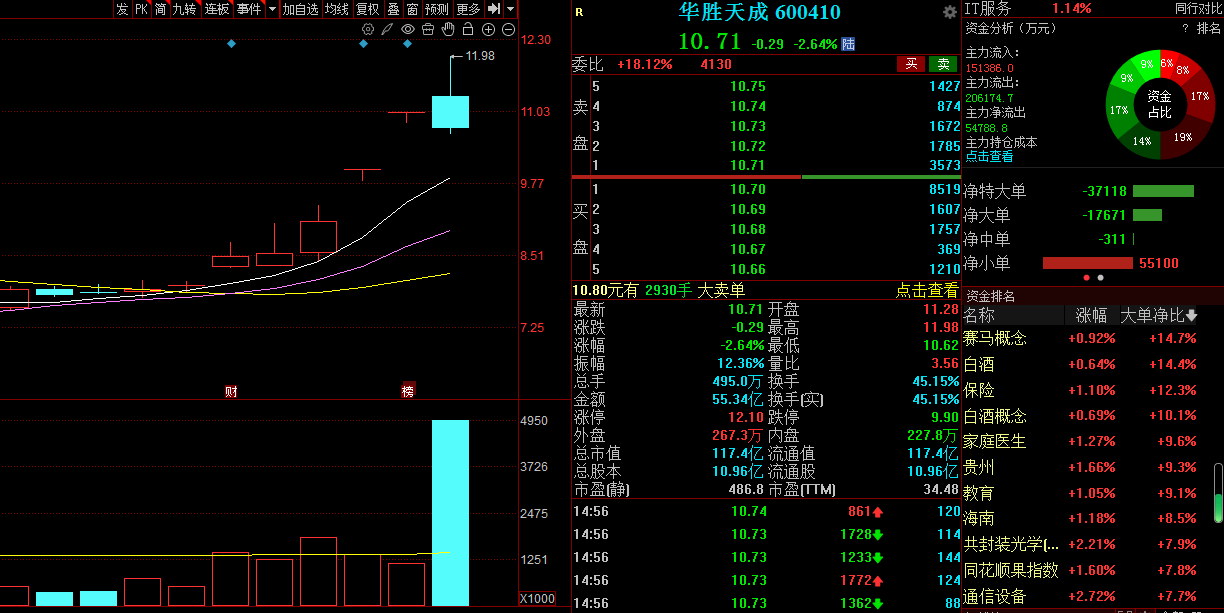Click the red 买 buy button

911,64
